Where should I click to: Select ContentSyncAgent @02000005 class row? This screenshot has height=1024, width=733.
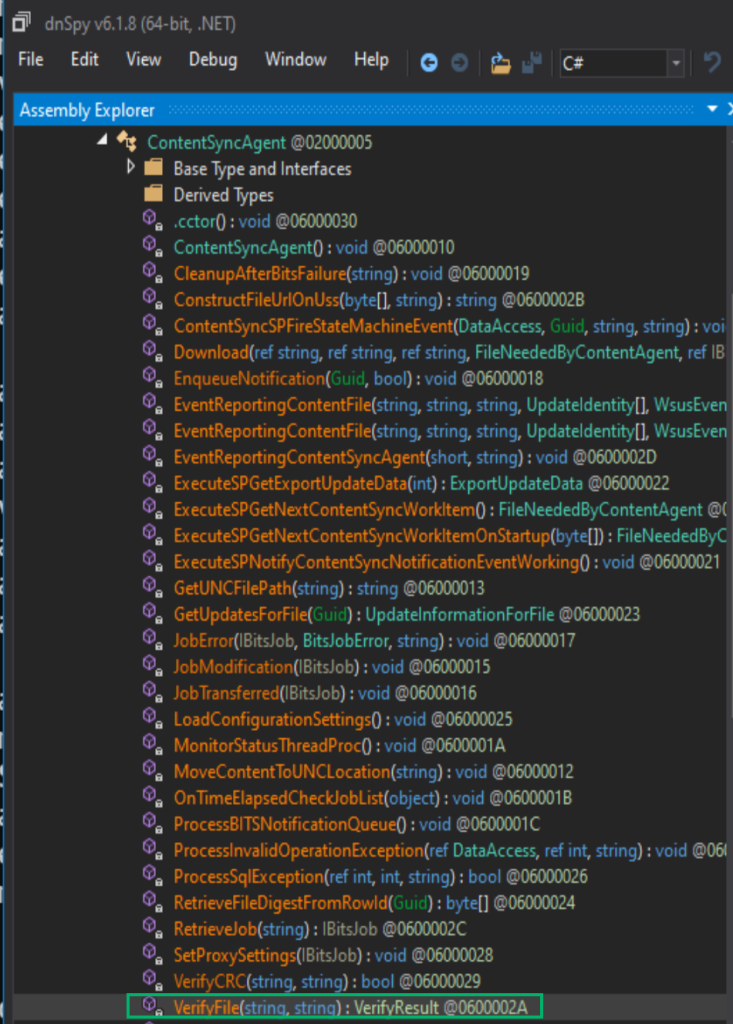click(x=259, y=142)
